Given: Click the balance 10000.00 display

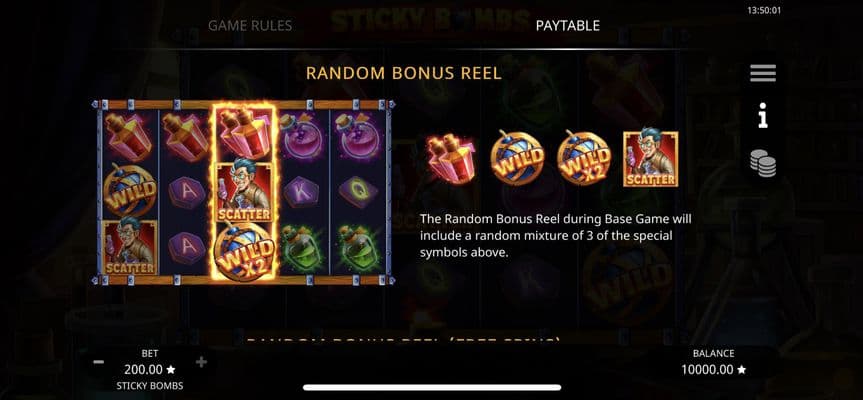Looking at the screenshot, I should coord(713,370).
